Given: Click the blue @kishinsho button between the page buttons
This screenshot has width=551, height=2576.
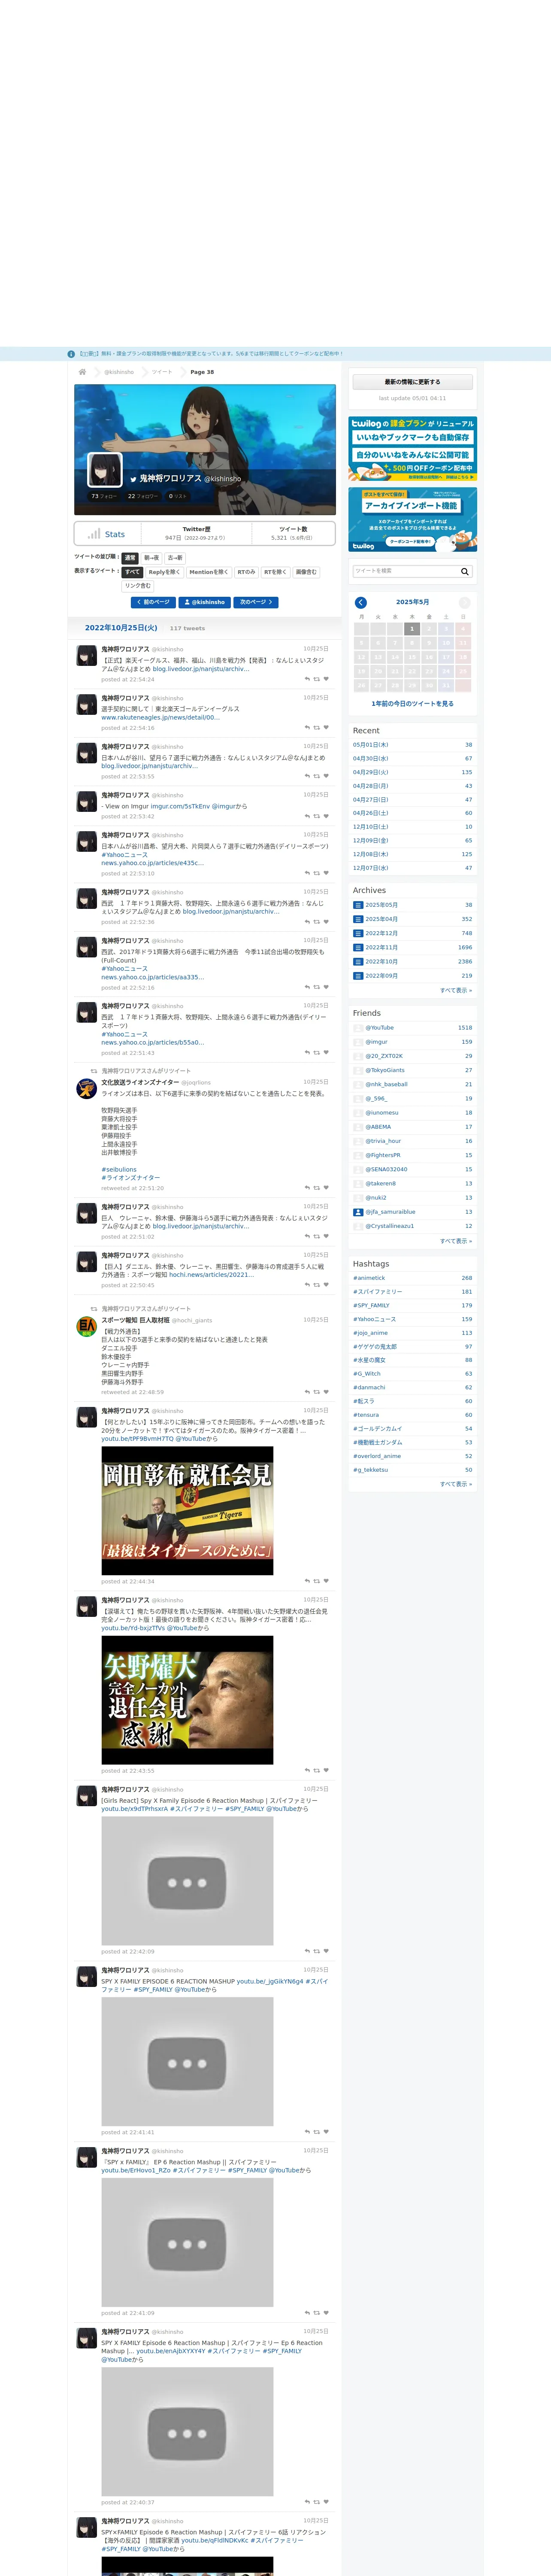Looking at the screenshot, I should pyautogui.click(x=205, y=602).
